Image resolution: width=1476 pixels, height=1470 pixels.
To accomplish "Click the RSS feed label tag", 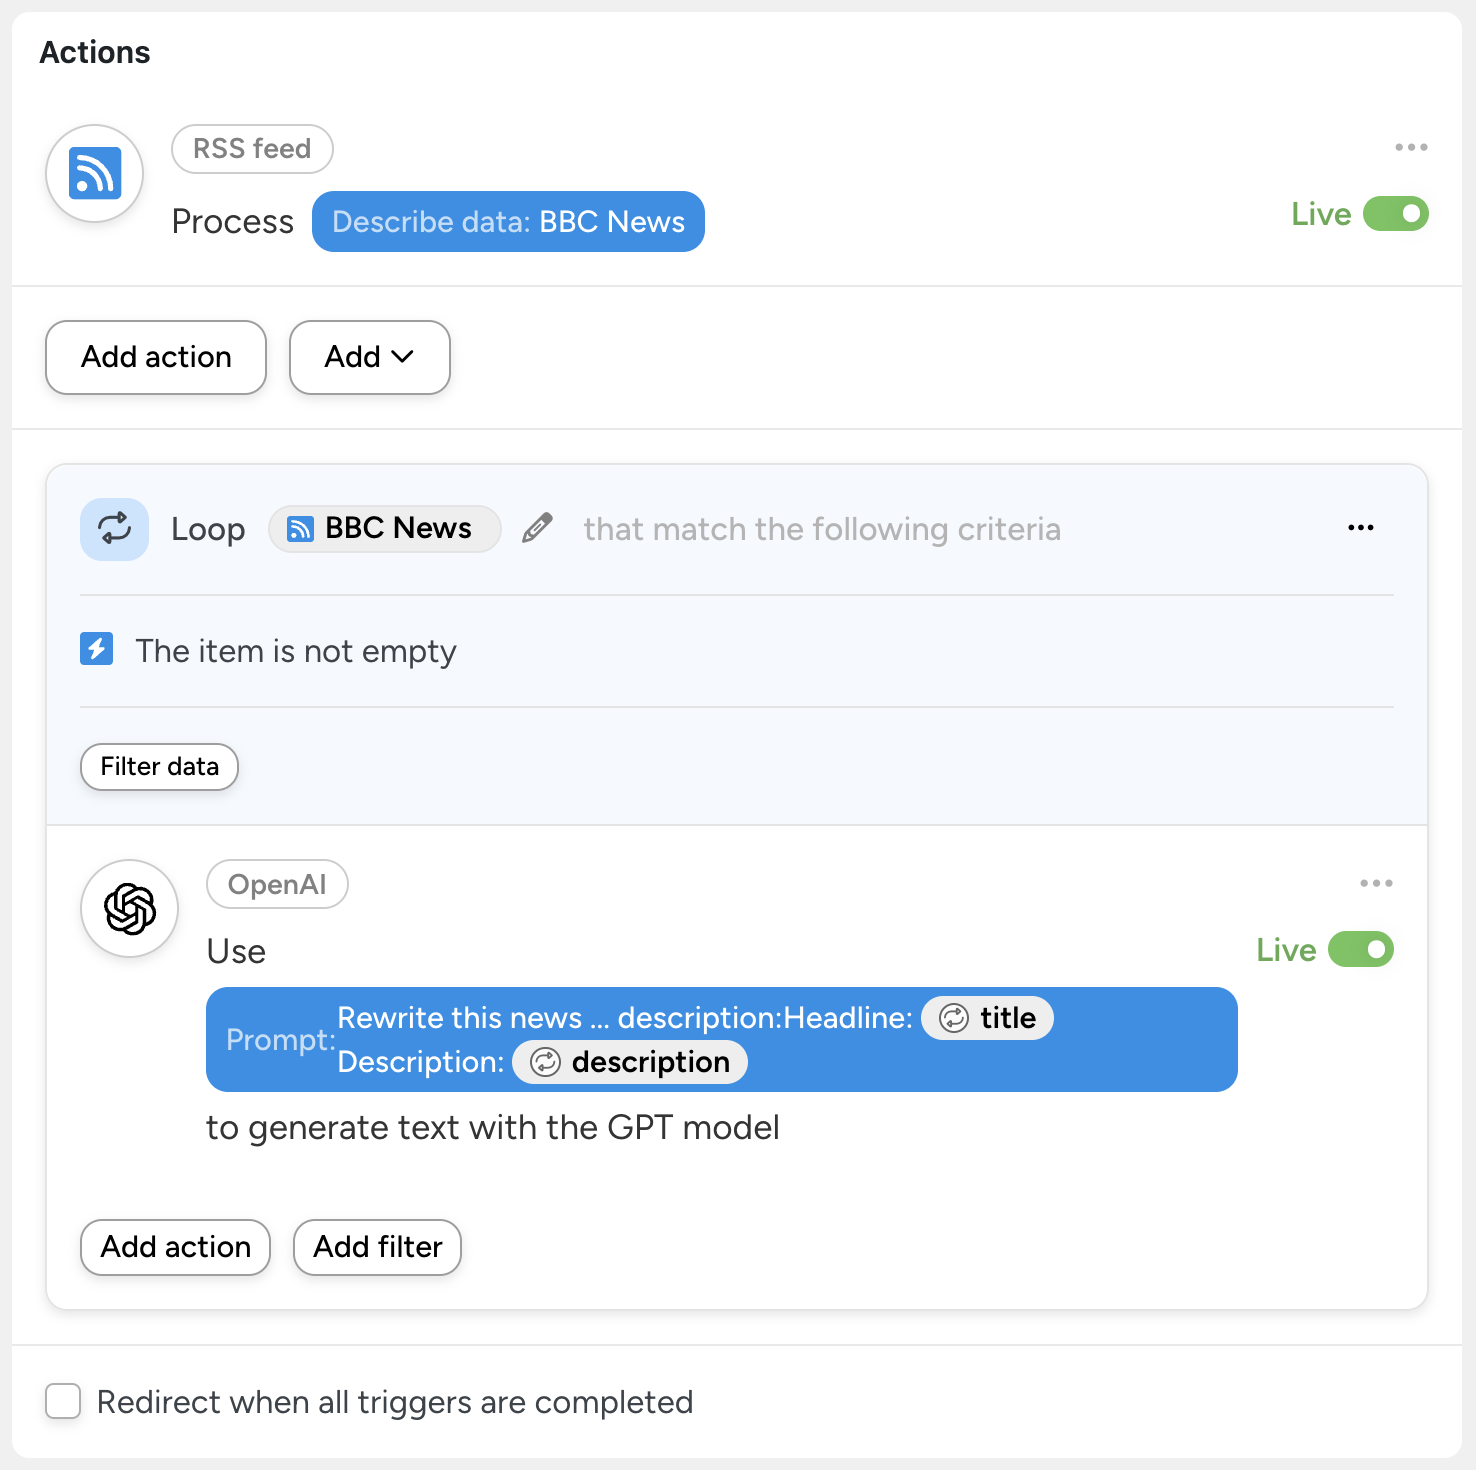I will (252, 149).
